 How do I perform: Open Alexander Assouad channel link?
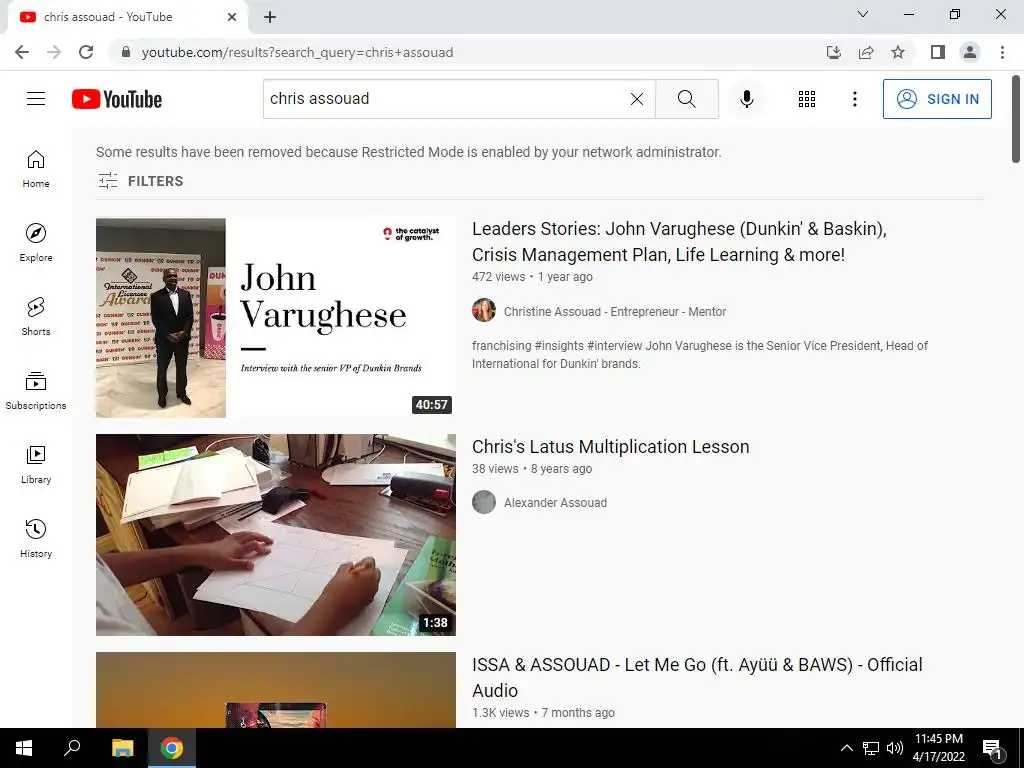(556, 503)
